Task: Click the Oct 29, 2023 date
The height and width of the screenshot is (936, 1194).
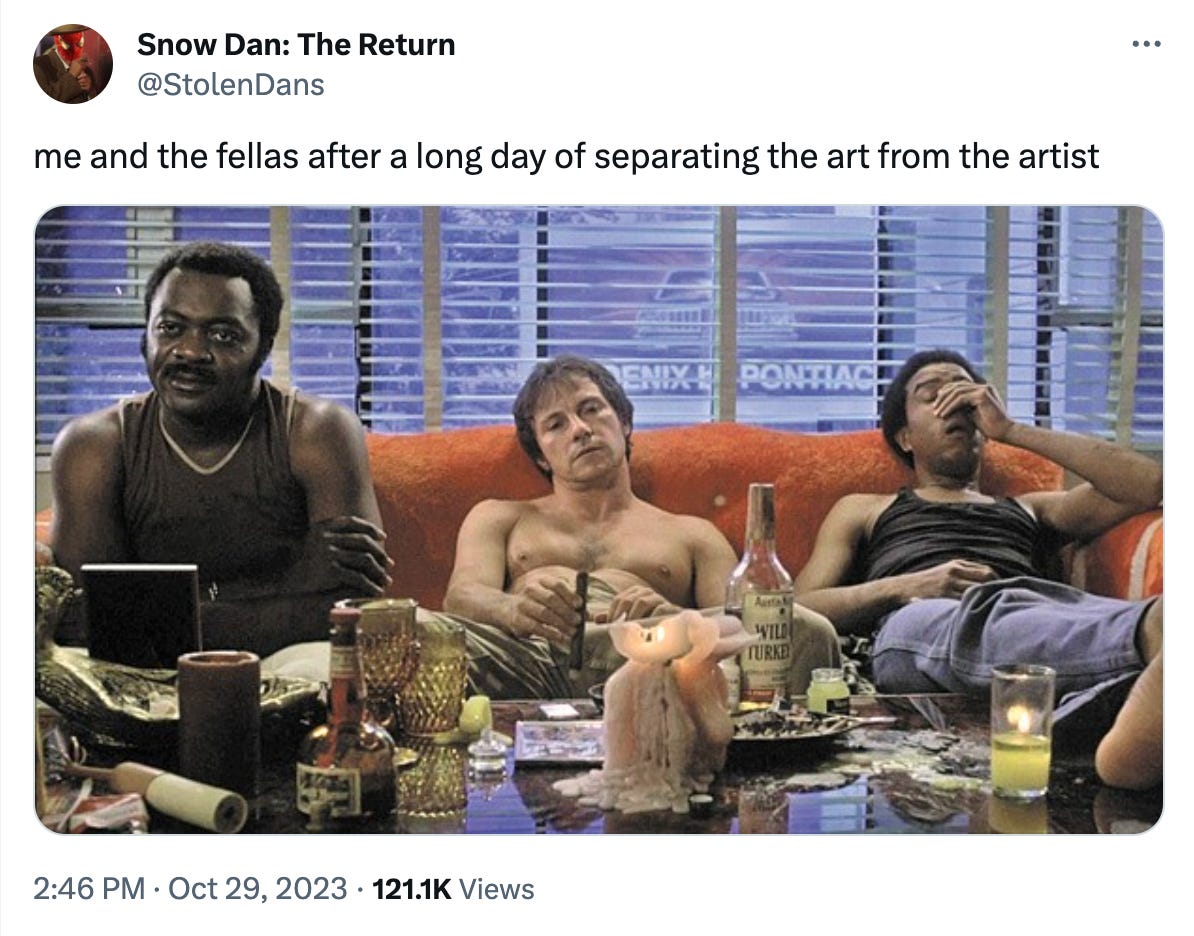Action: coord(257,888)
